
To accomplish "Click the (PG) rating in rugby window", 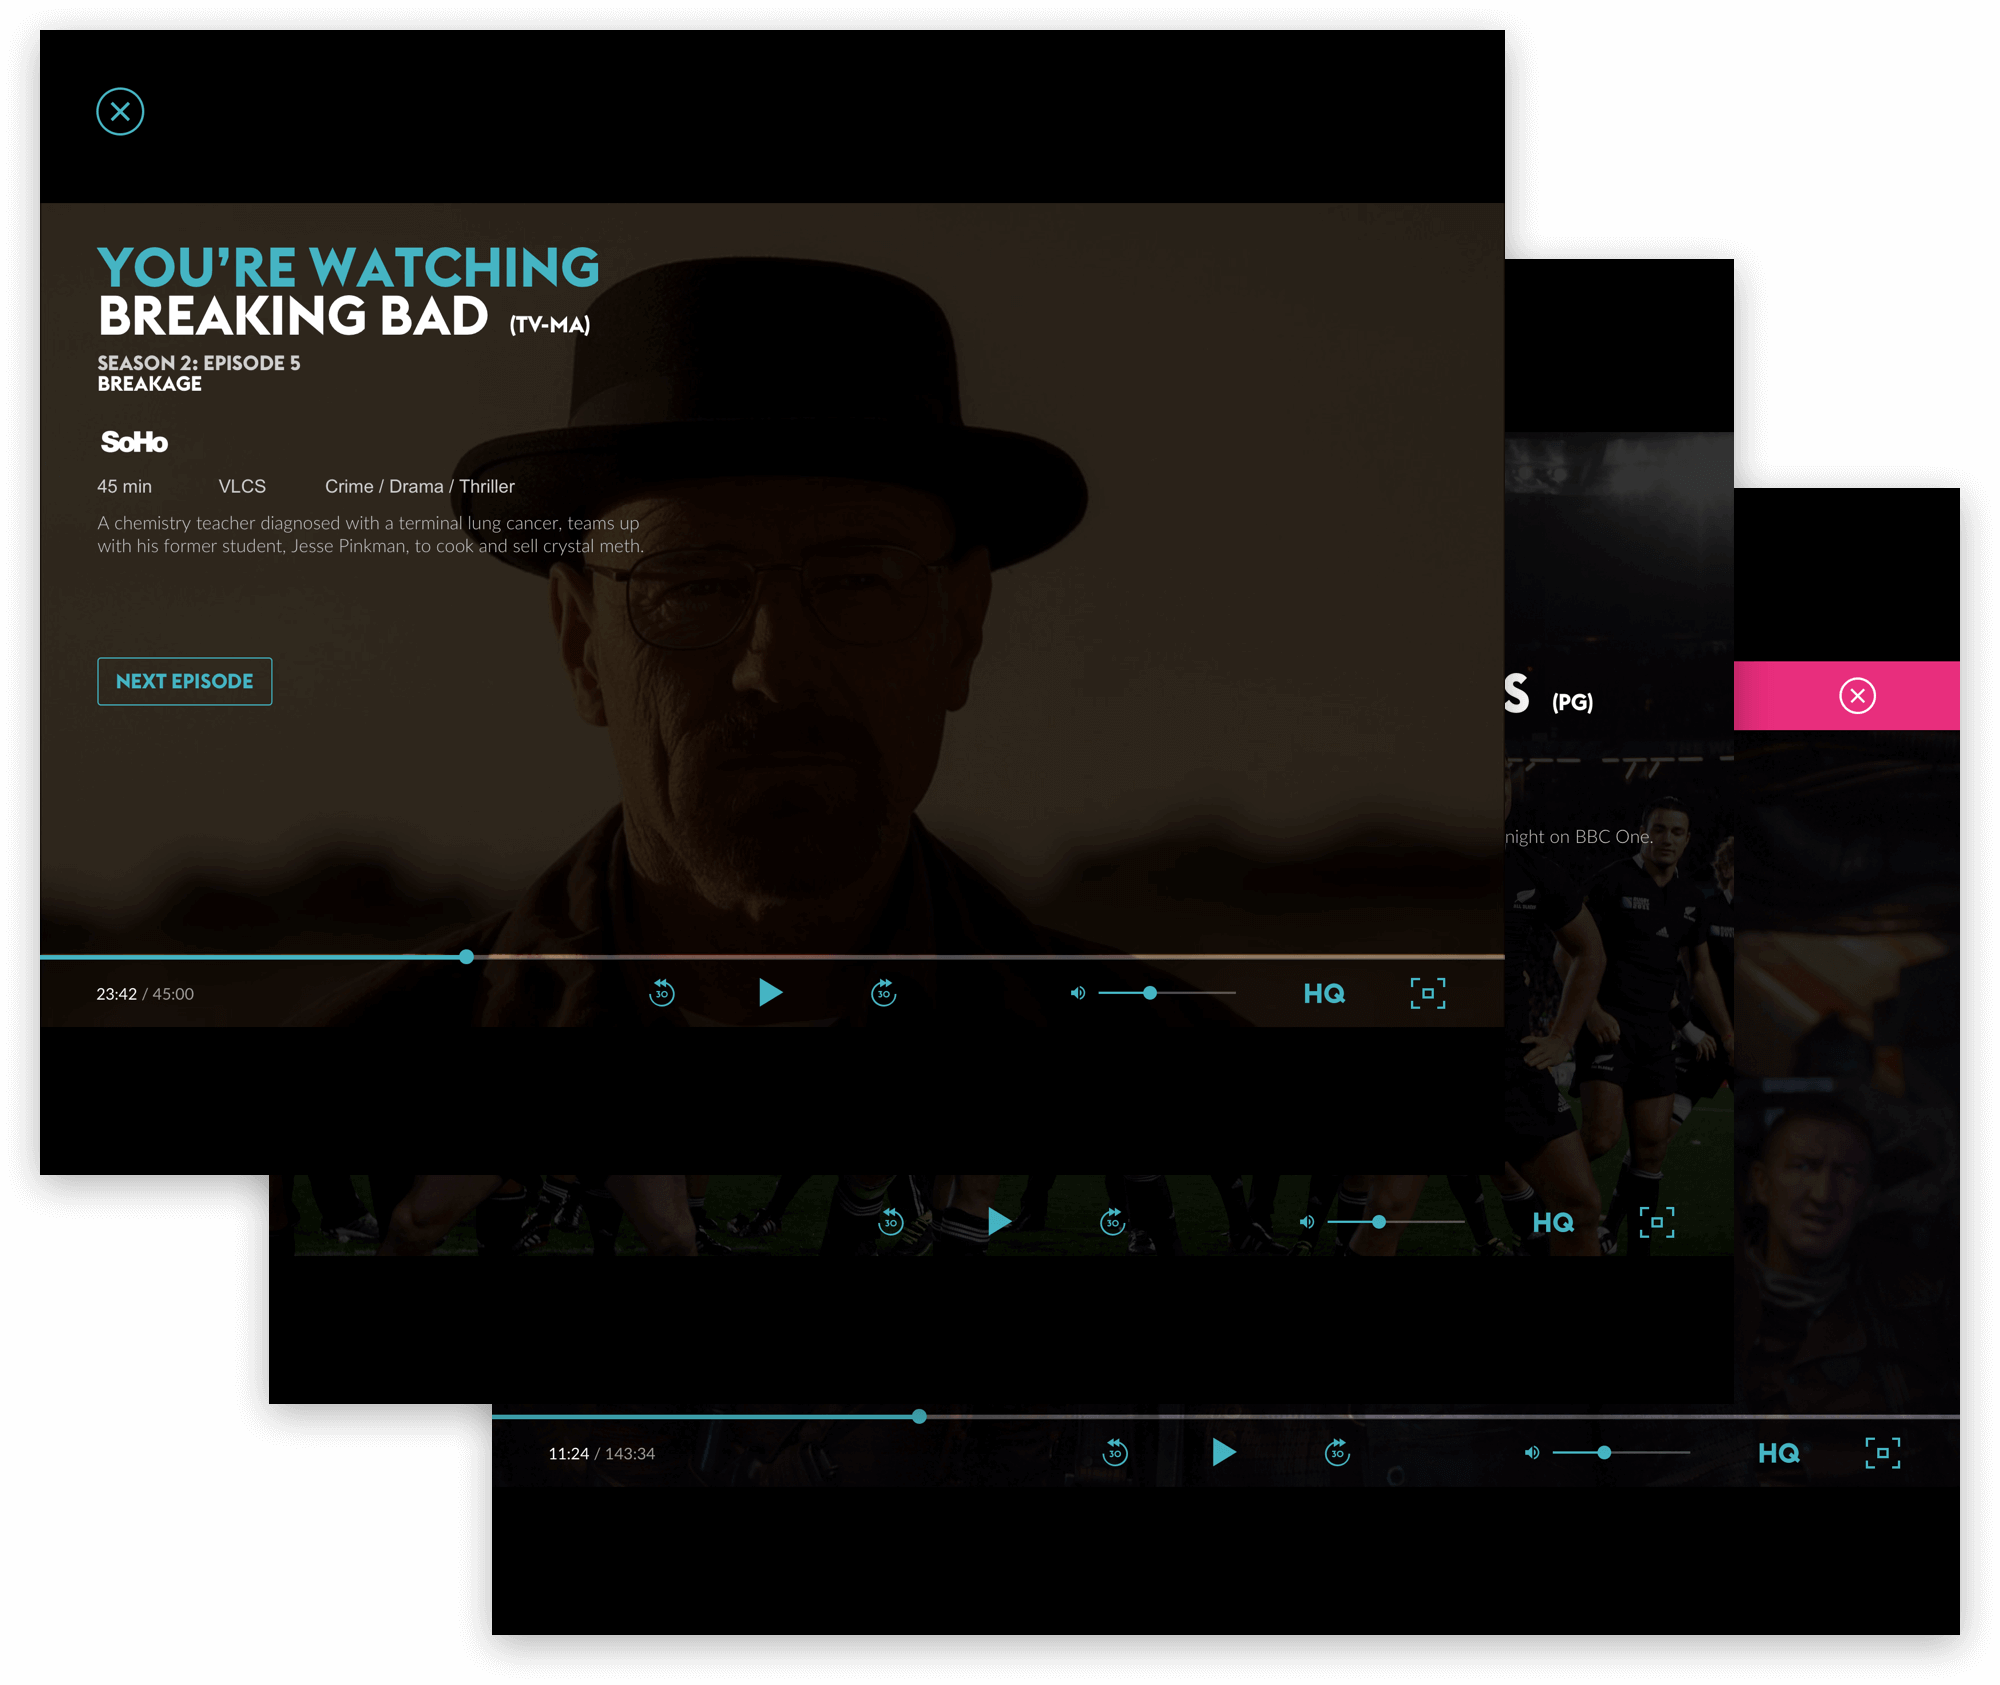I will point(1572,702).
